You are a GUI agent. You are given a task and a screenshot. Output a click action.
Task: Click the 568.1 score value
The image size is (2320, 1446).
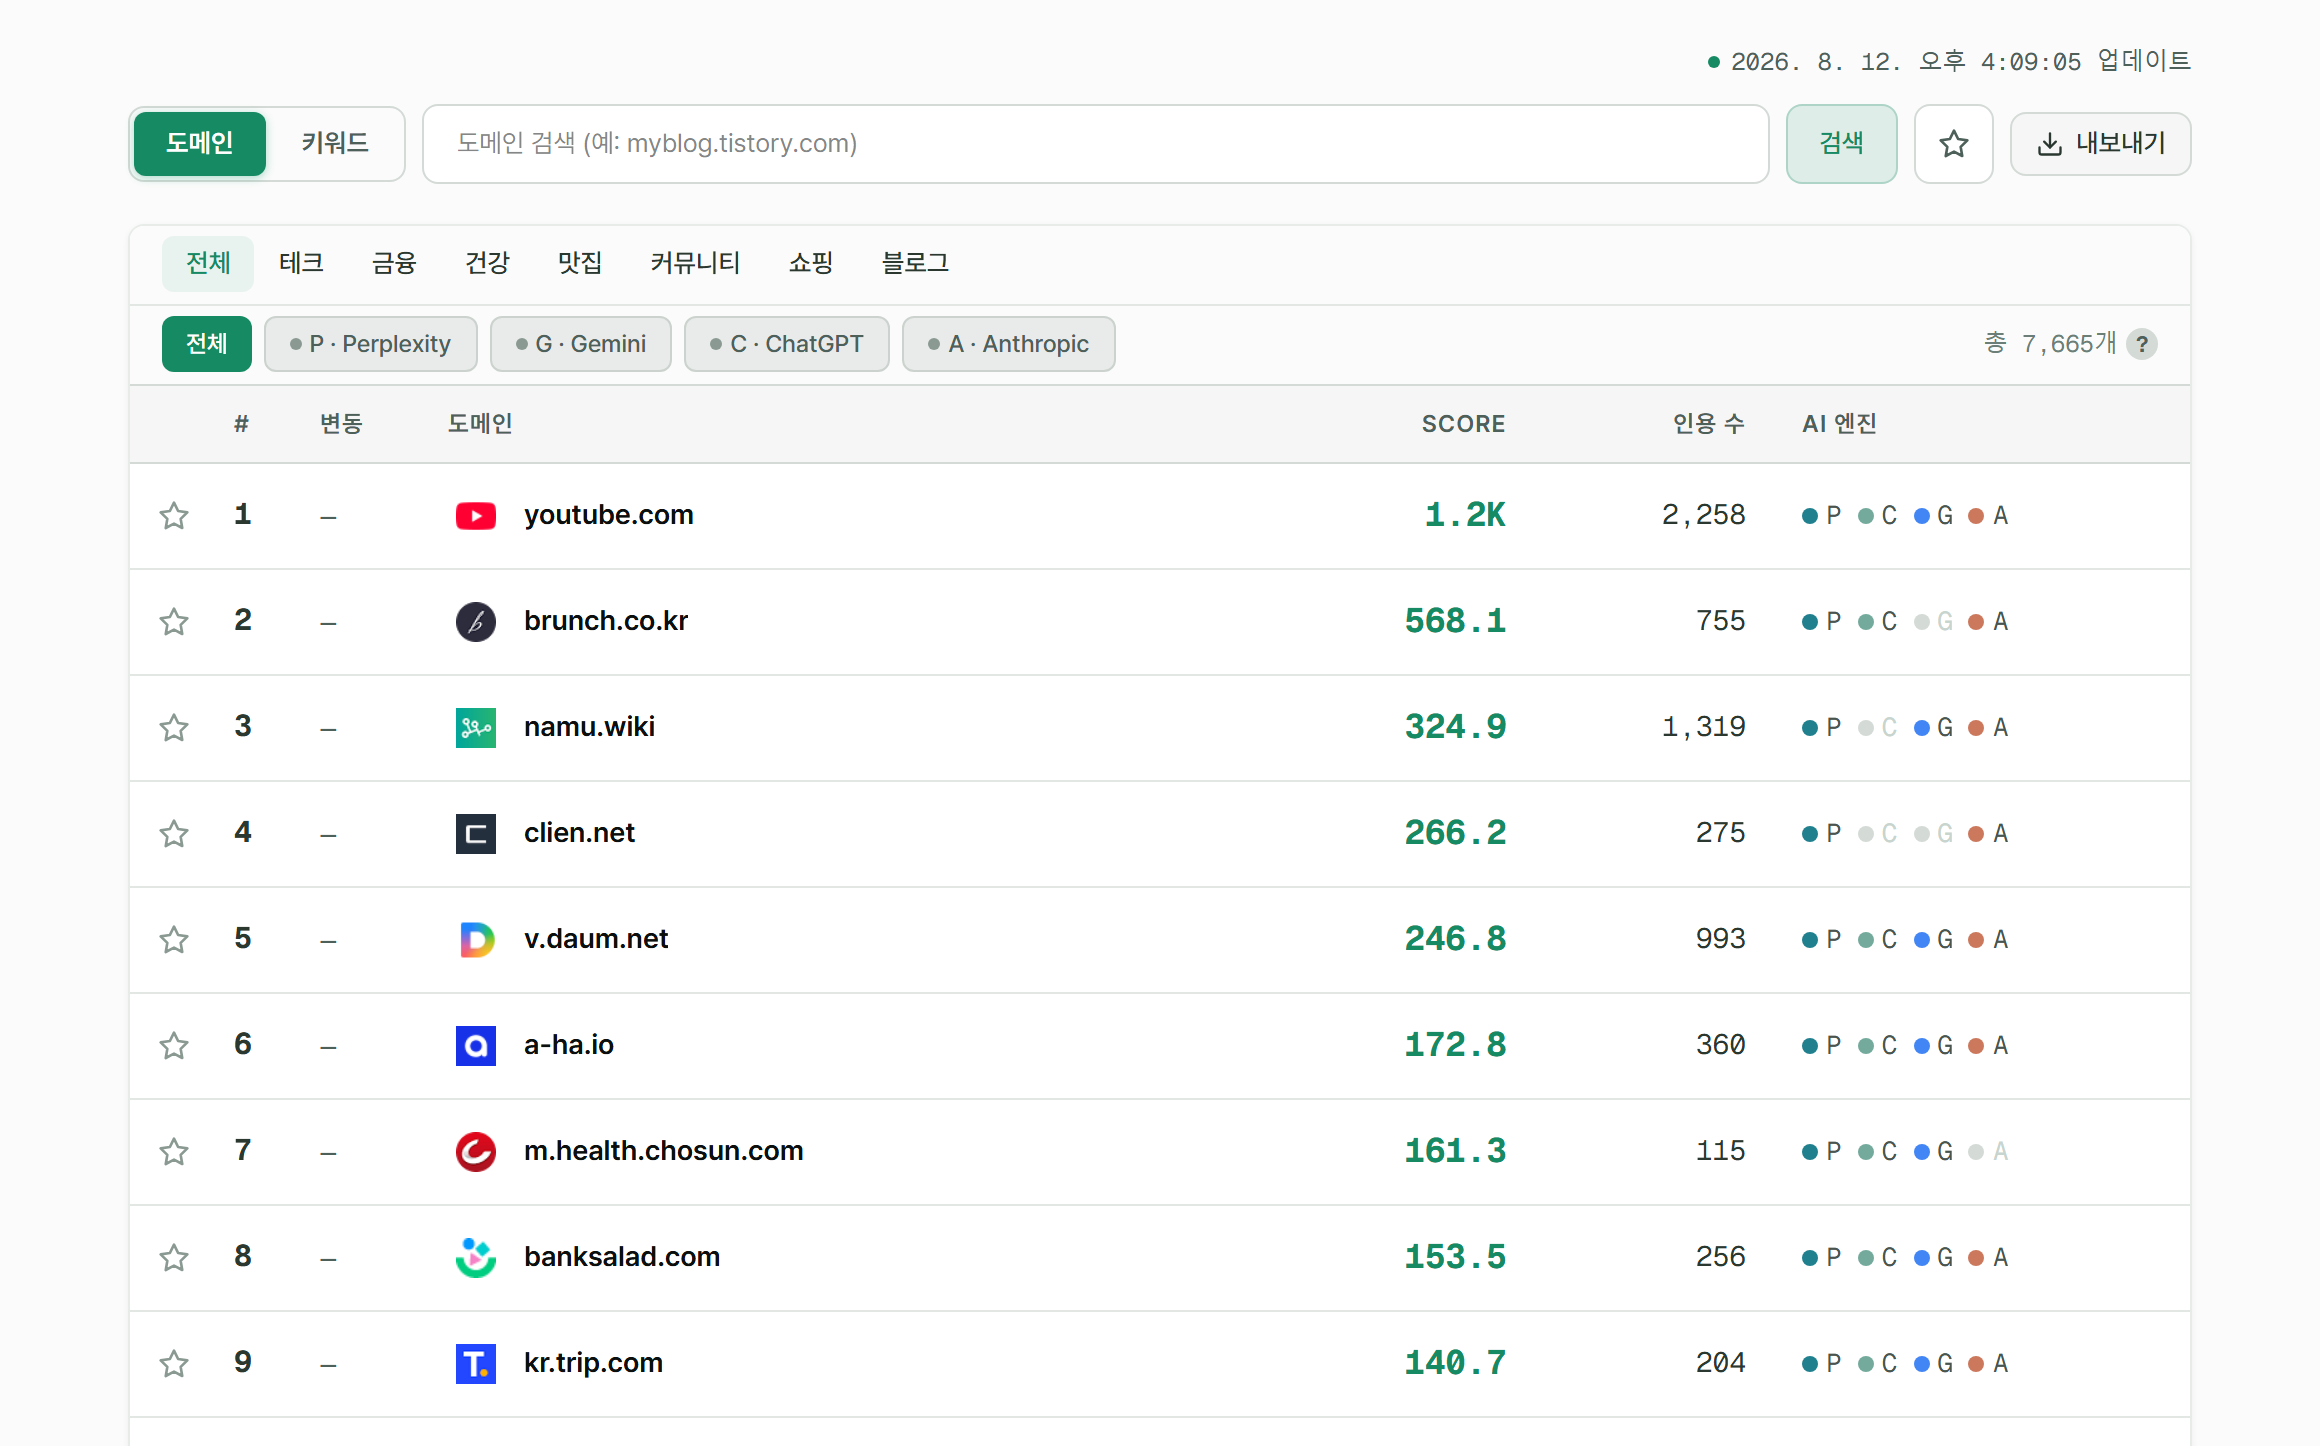pos(1455,622)
